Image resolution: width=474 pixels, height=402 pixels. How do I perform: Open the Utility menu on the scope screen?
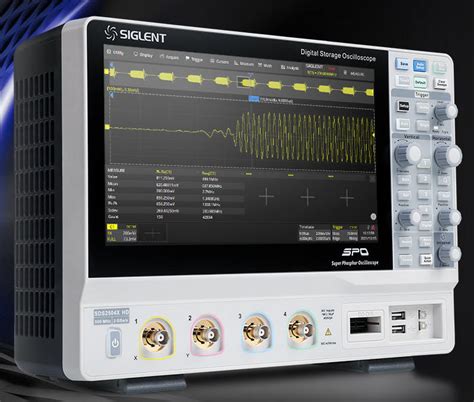tap(115, 52)
